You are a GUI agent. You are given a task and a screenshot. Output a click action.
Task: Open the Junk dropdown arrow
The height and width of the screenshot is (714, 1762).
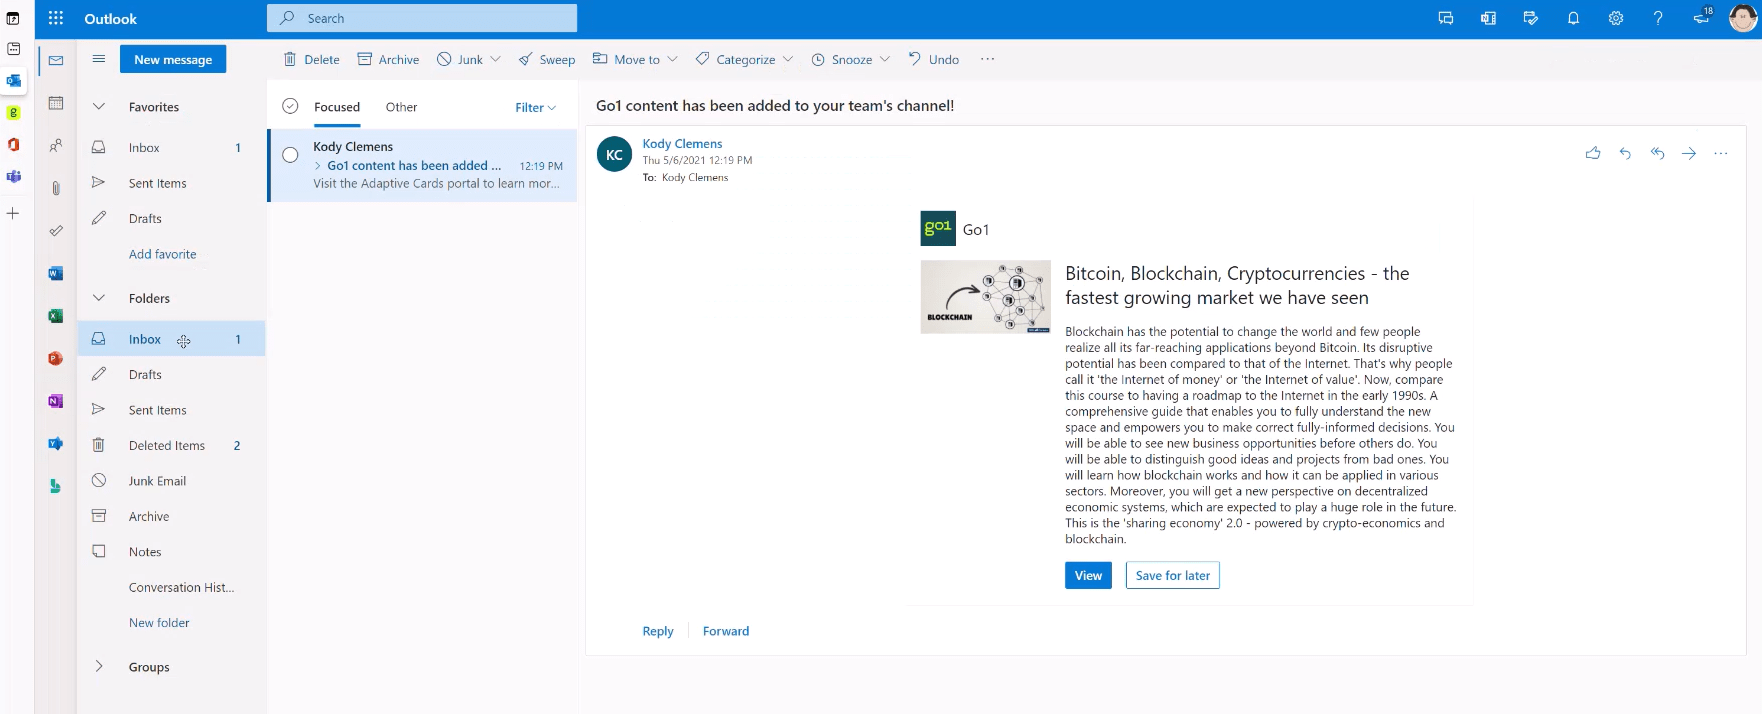pos(496,59)
